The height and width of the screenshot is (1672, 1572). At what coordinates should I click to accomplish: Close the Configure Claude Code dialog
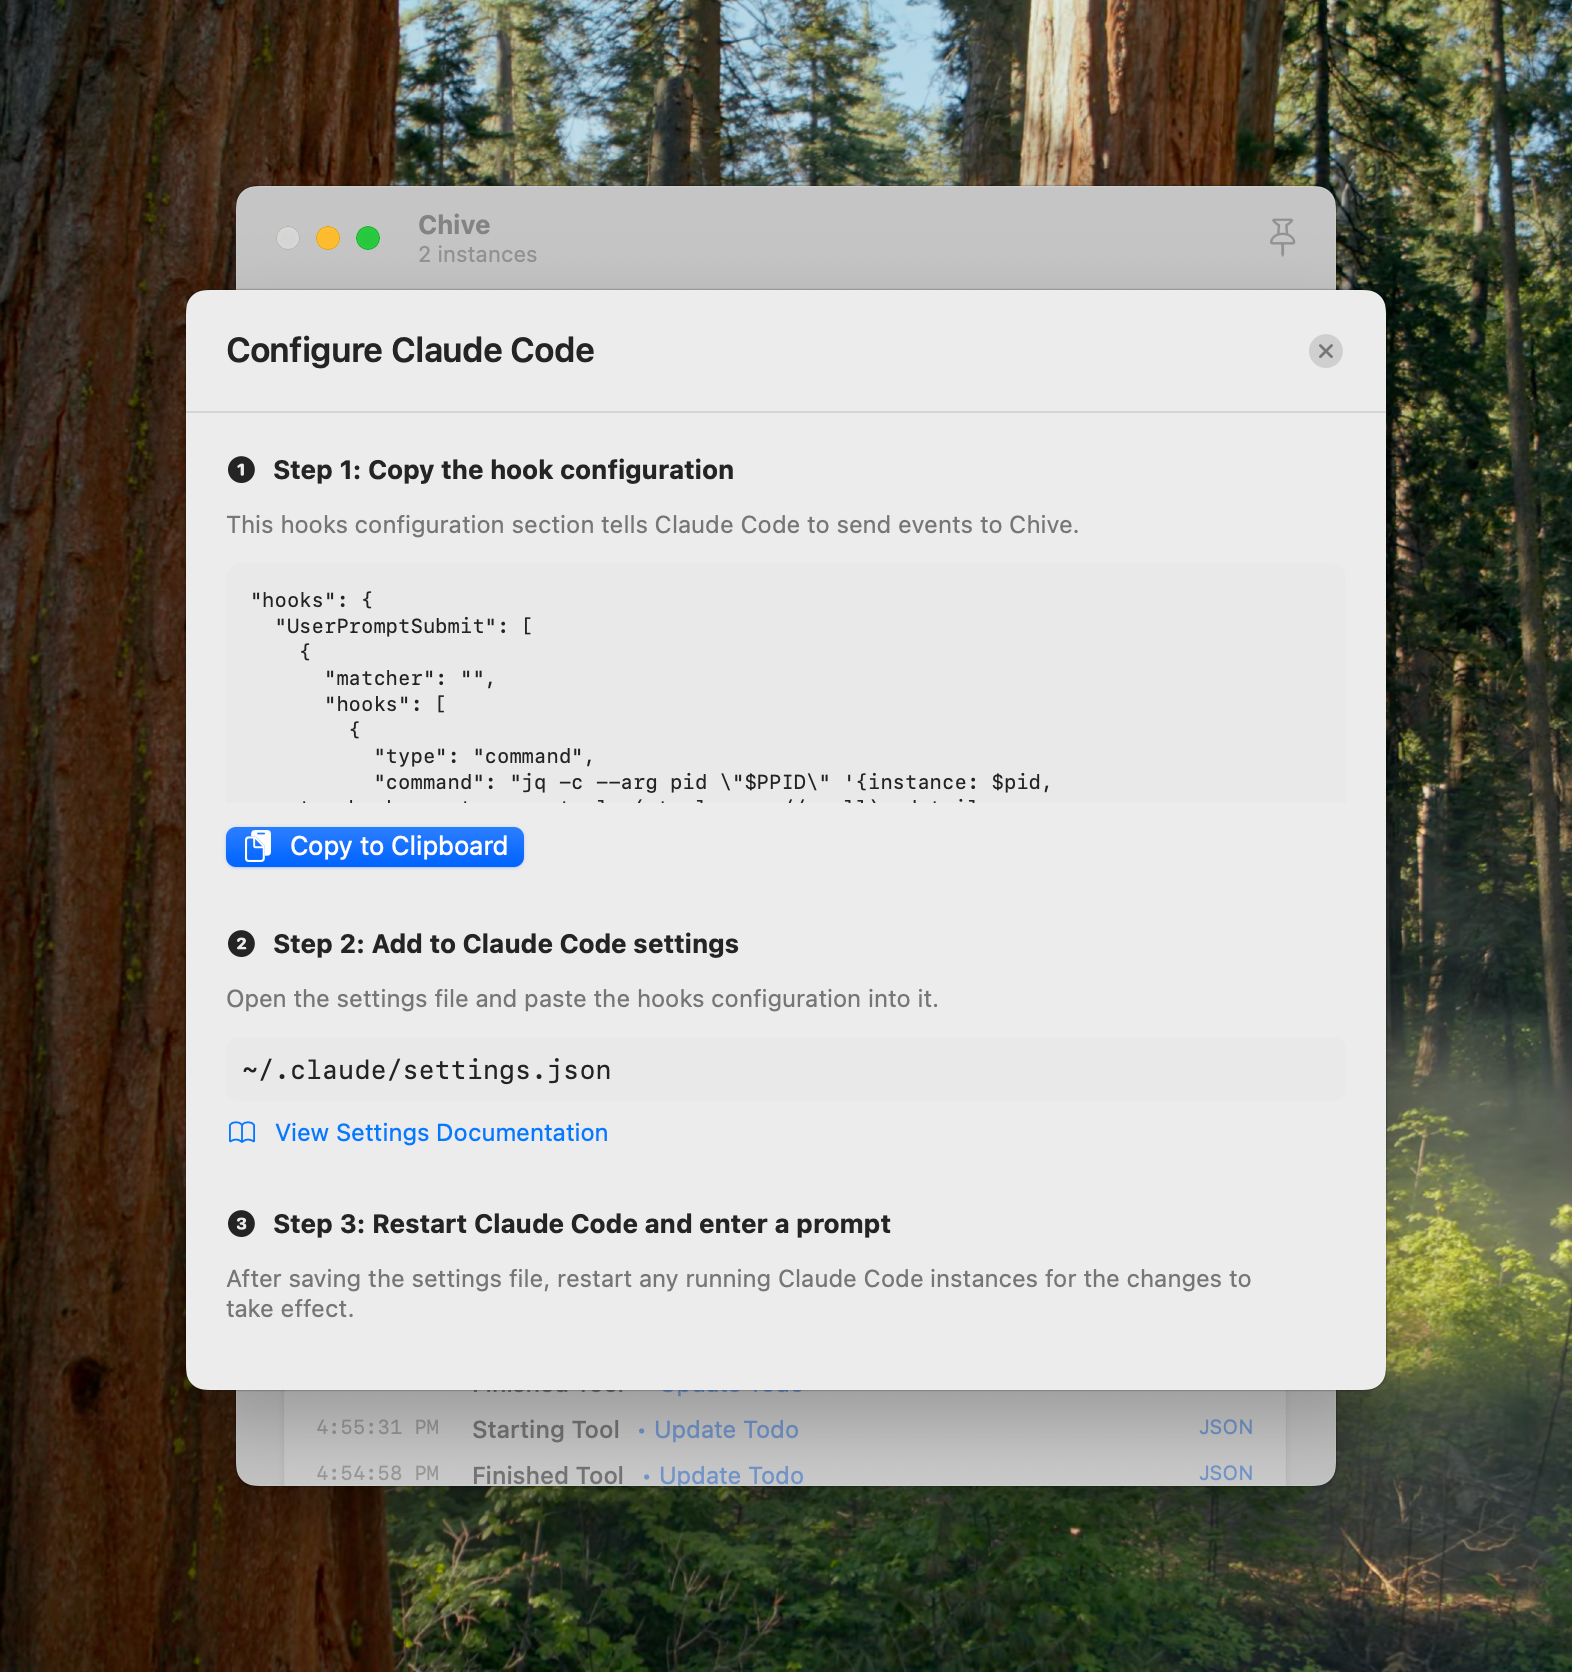[1325, 351]
